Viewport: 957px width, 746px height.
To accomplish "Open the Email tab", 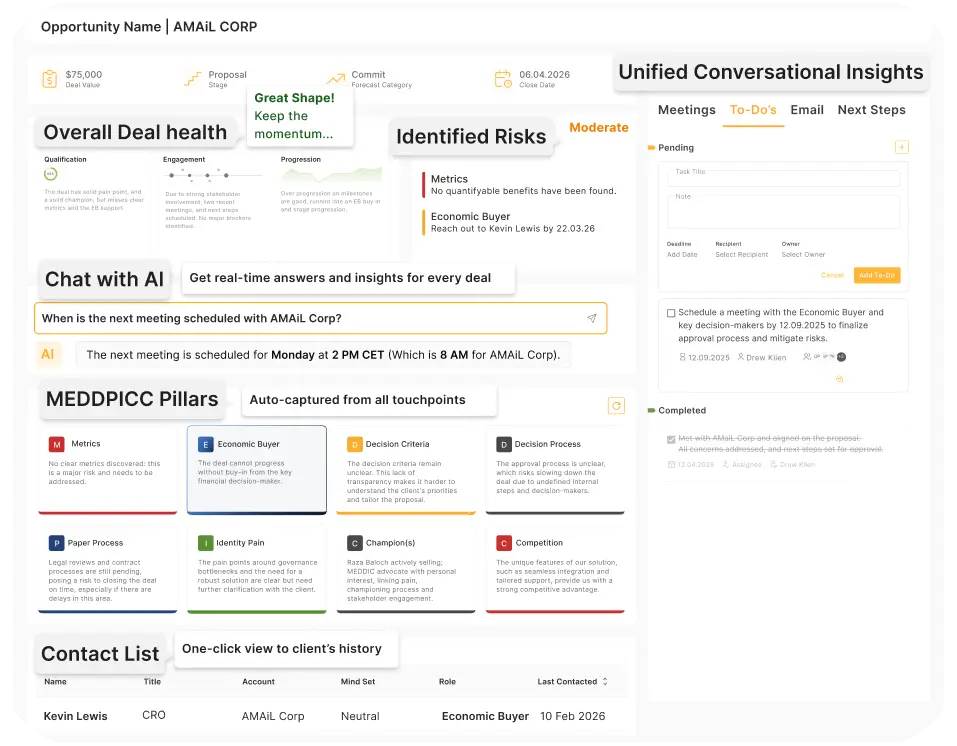I will (x=806, y=110).
